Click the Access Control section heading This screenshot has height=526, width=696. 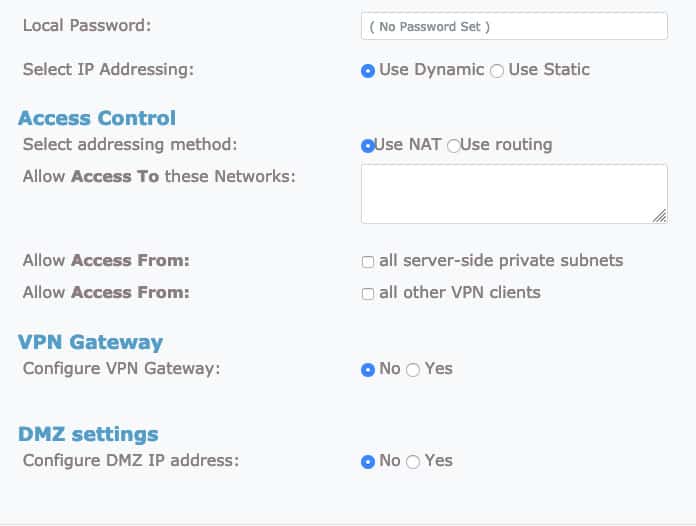97,118
